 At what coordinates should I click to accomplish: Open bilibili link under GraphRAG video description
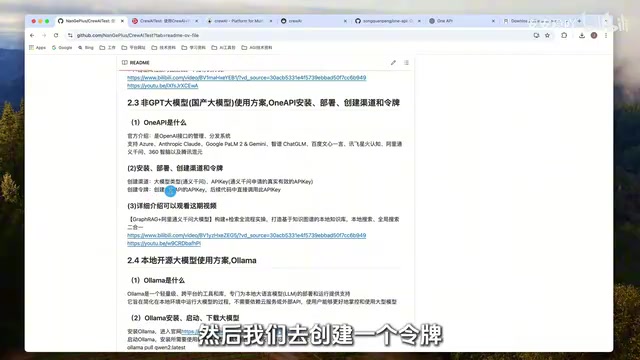247,236
